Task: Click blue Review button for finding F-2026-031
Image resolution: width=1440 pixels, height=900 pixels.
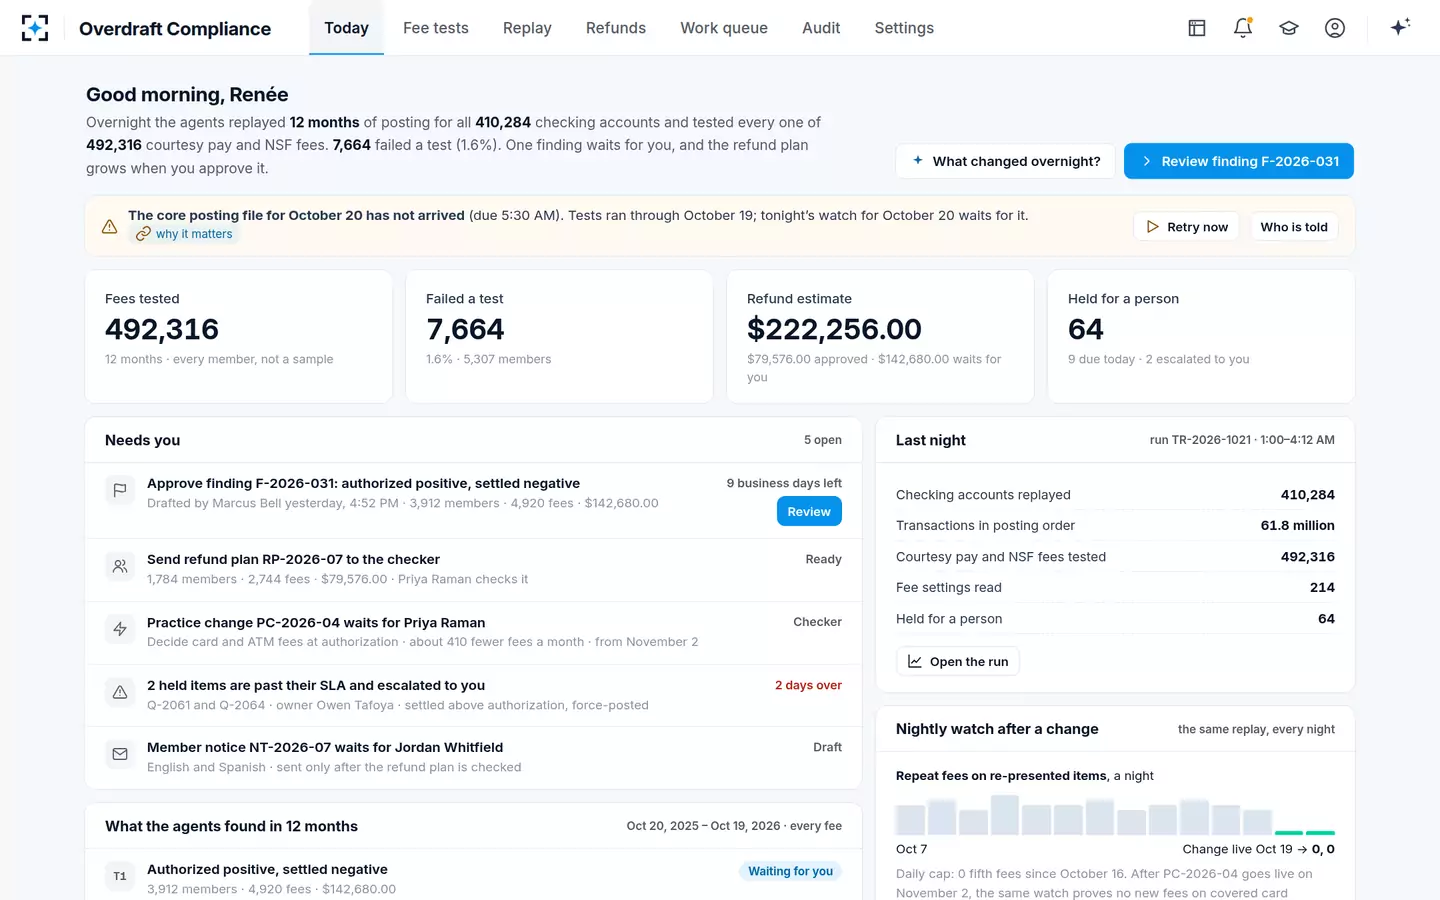Action: click(809, 511)
